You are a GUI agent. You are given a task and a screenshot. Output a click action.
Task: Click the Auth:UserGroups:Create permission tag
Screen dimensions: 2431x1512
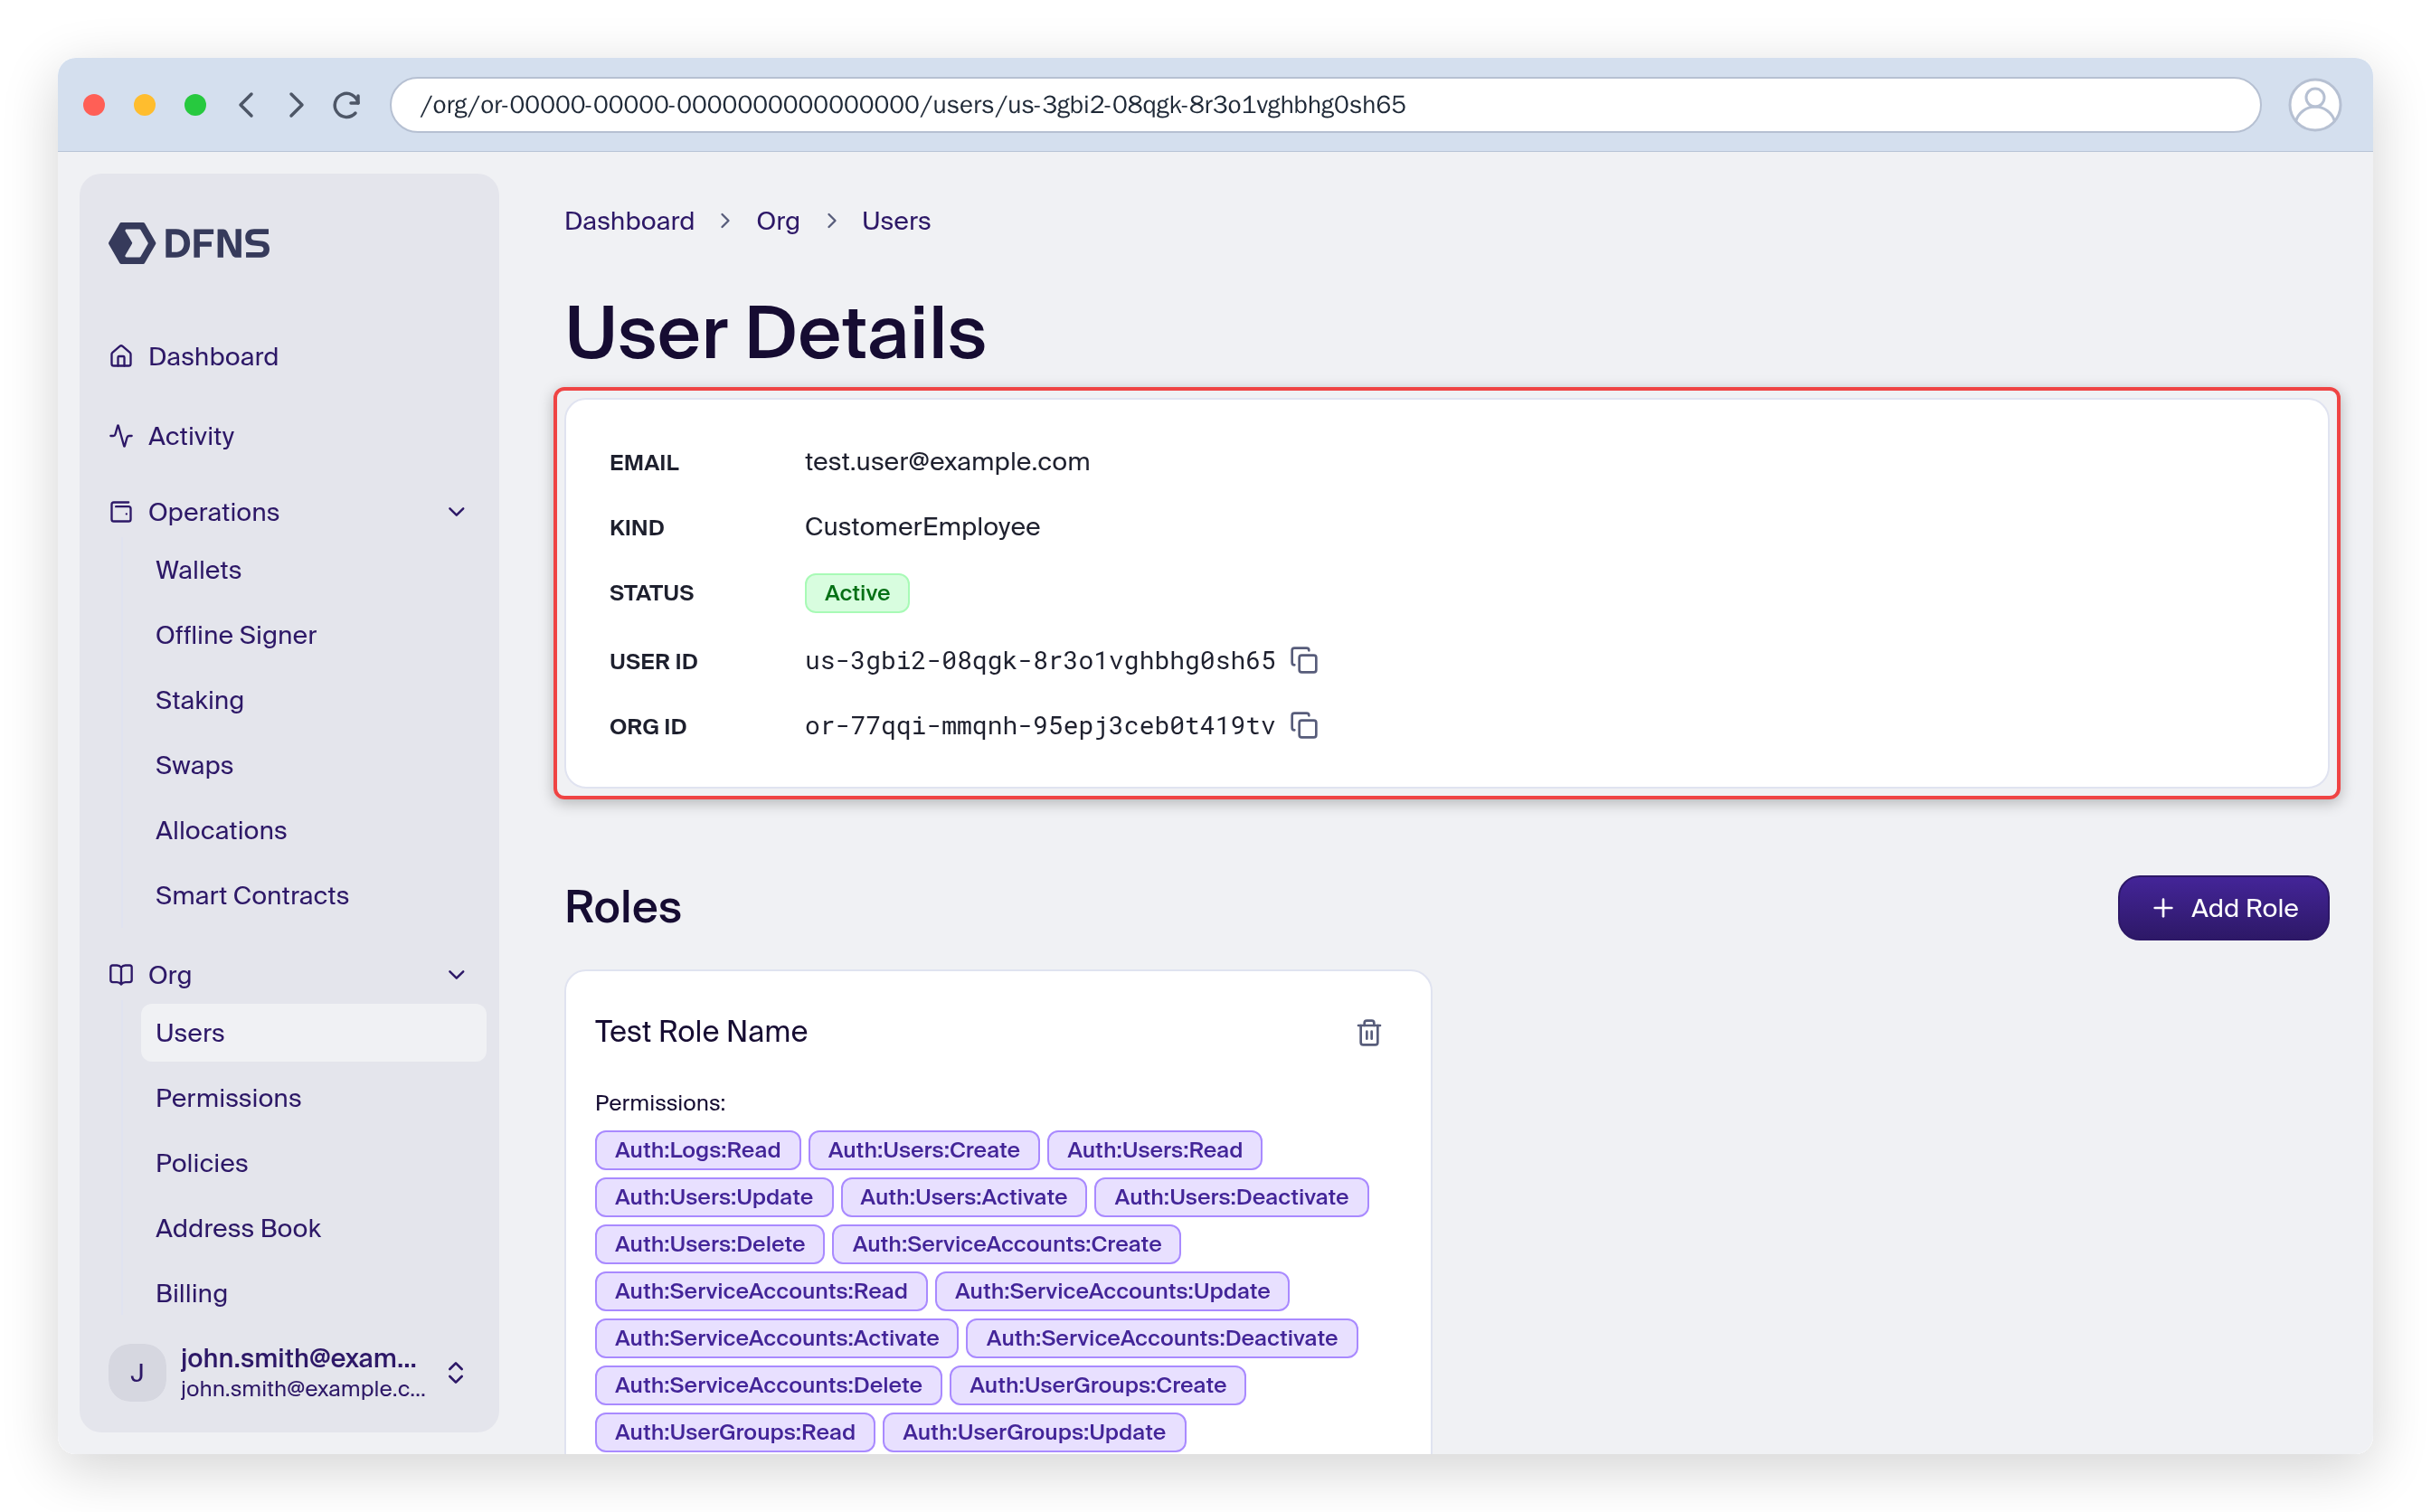click(1097, 1385)
